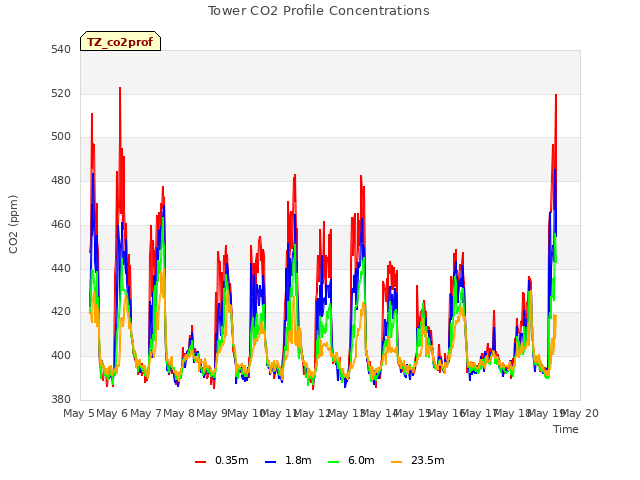Click the chart title Tower CO2 Profile Concentrations
The height and width of the screenshot is (480, 640).
pos(319,11)
